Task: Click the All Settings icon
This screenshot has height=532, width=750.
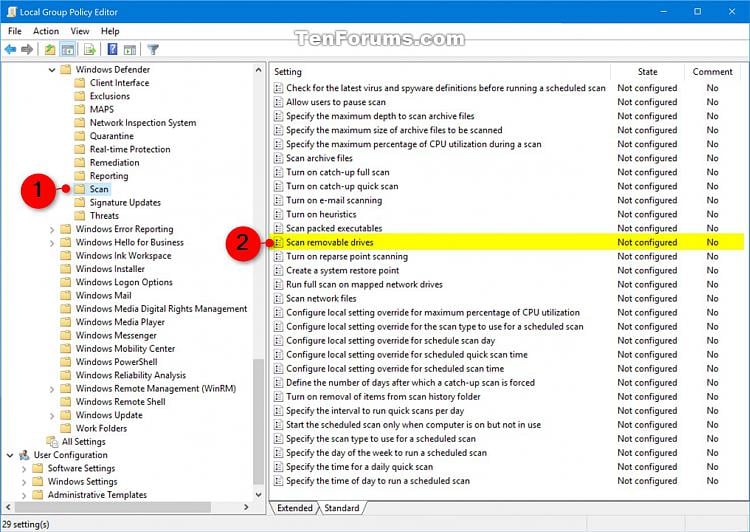Action: click(52, 442)
